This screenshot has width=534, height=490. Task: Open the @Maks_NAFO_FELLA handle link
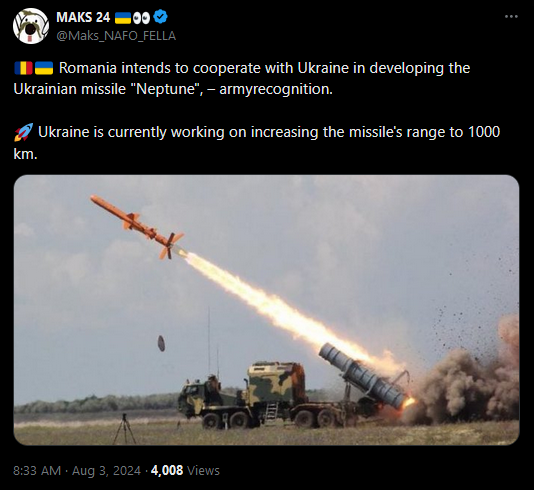pyautogui.click(x=116, y=35)
